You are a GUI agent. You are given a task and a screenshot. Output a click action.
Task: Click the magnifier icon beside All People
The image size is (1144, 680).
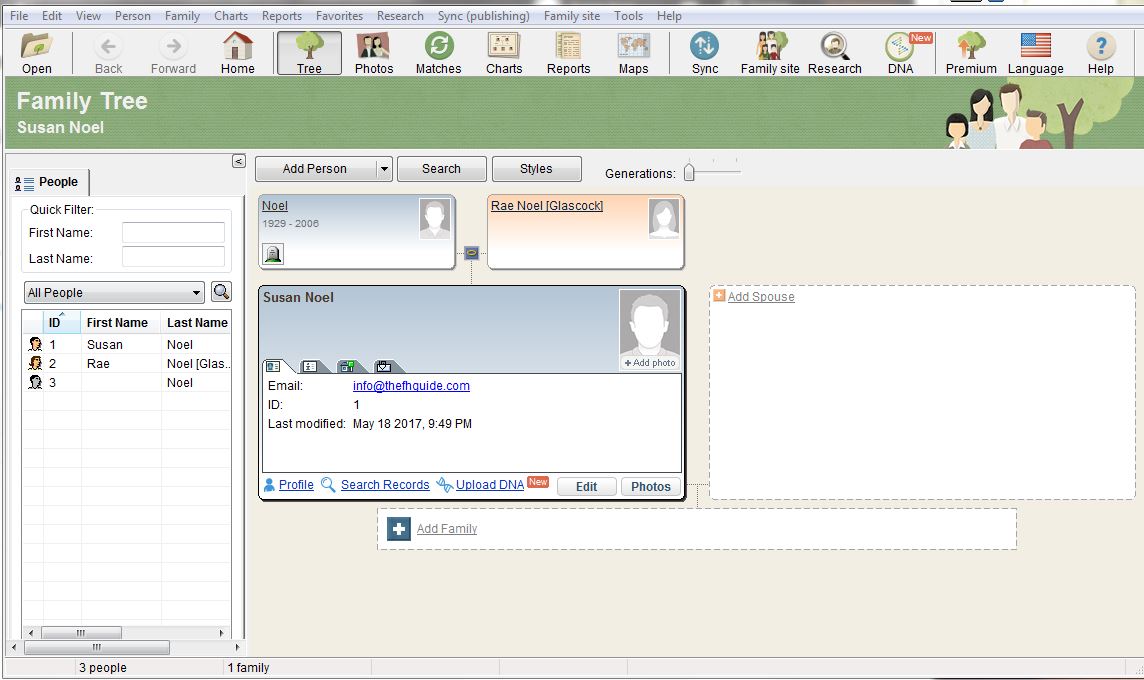(221, 292)
